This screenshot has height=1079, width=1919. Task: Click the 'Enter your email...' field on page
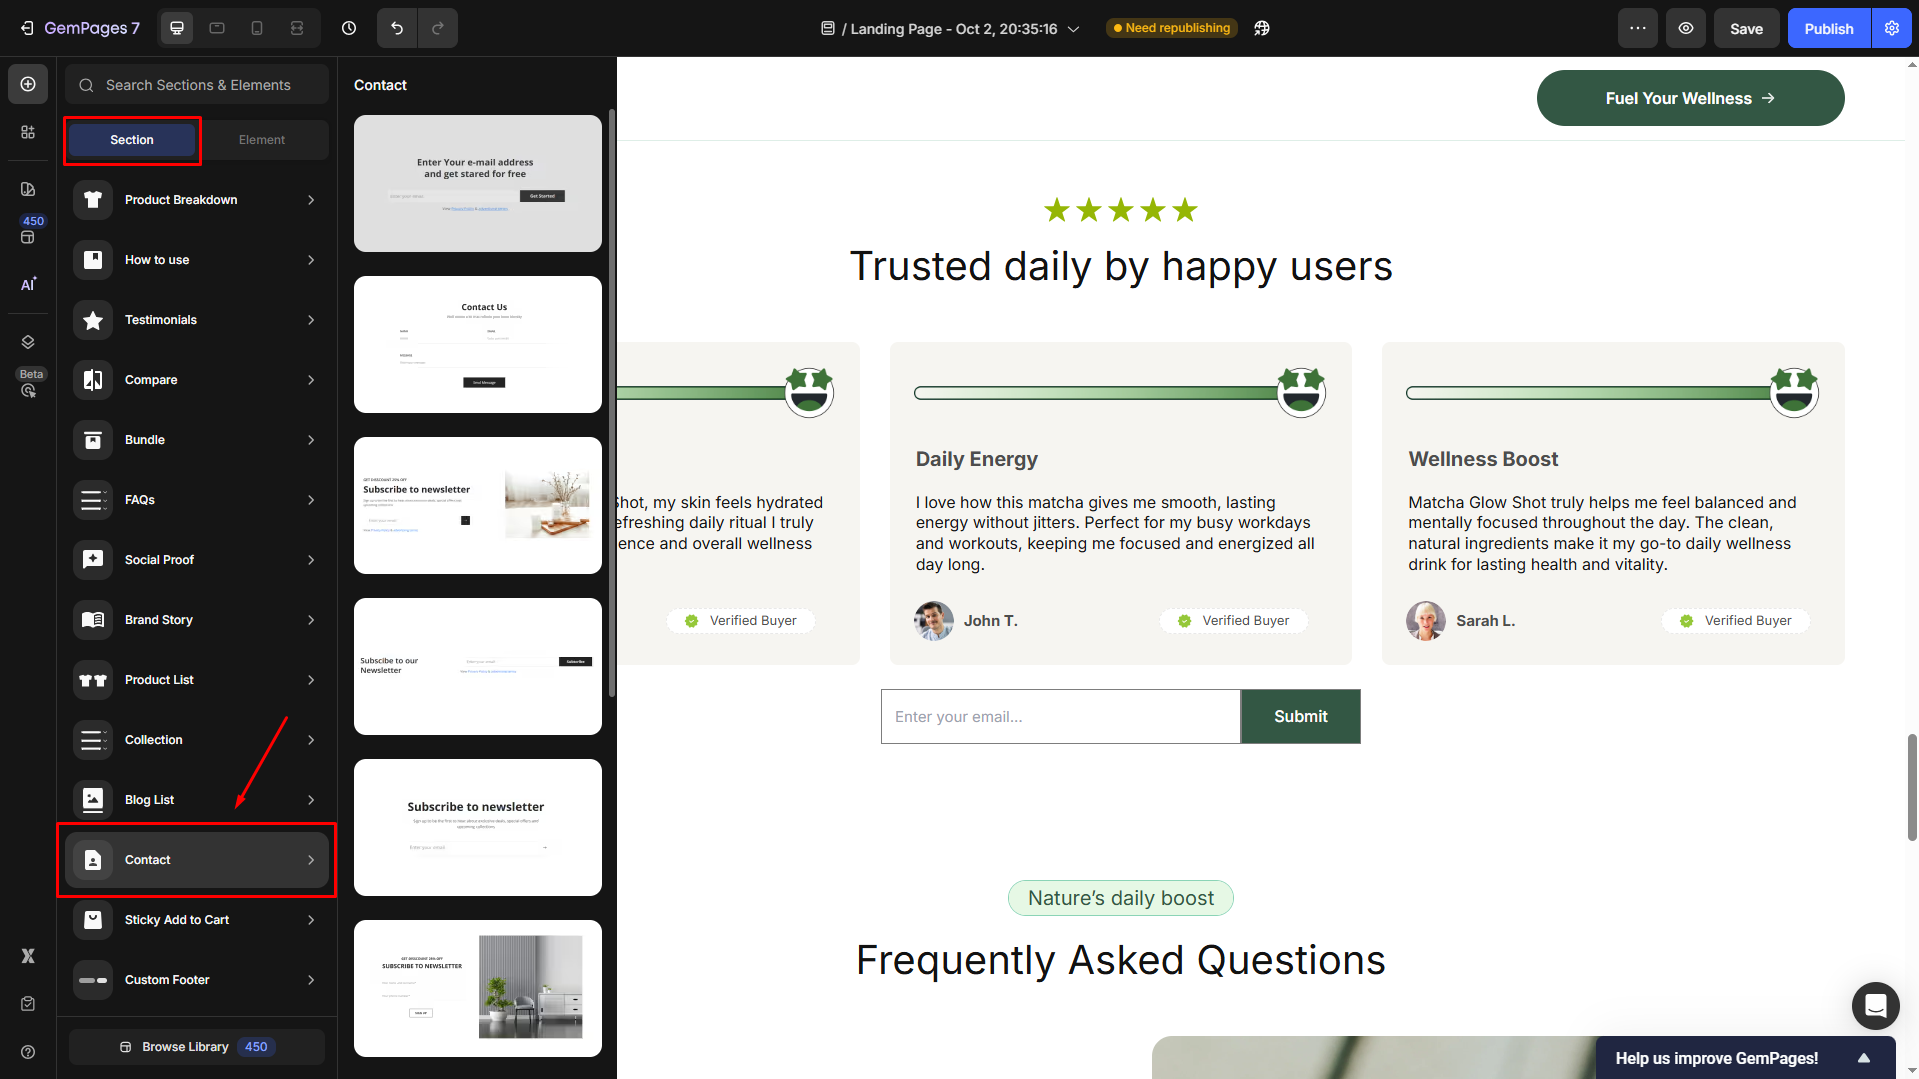tap(1060, 717)
